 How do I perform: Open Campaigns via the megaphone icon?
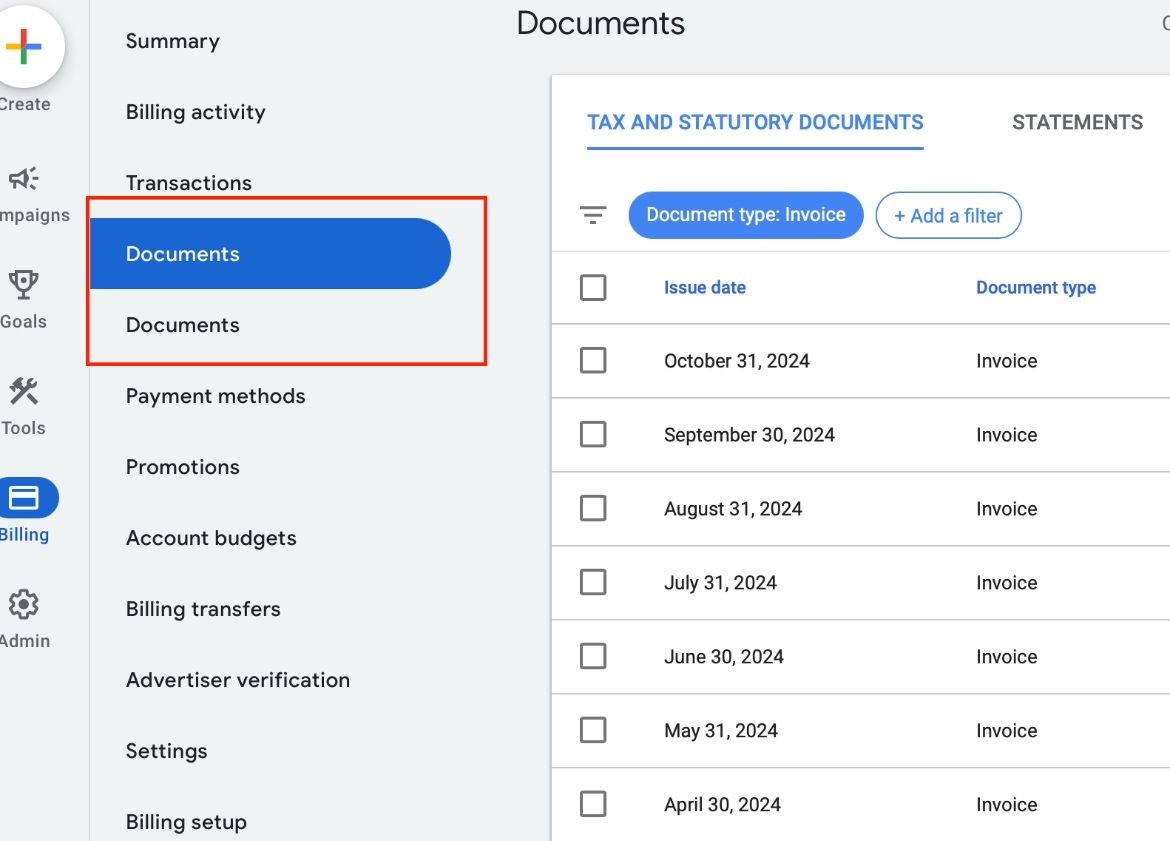[x=23, y=179]
